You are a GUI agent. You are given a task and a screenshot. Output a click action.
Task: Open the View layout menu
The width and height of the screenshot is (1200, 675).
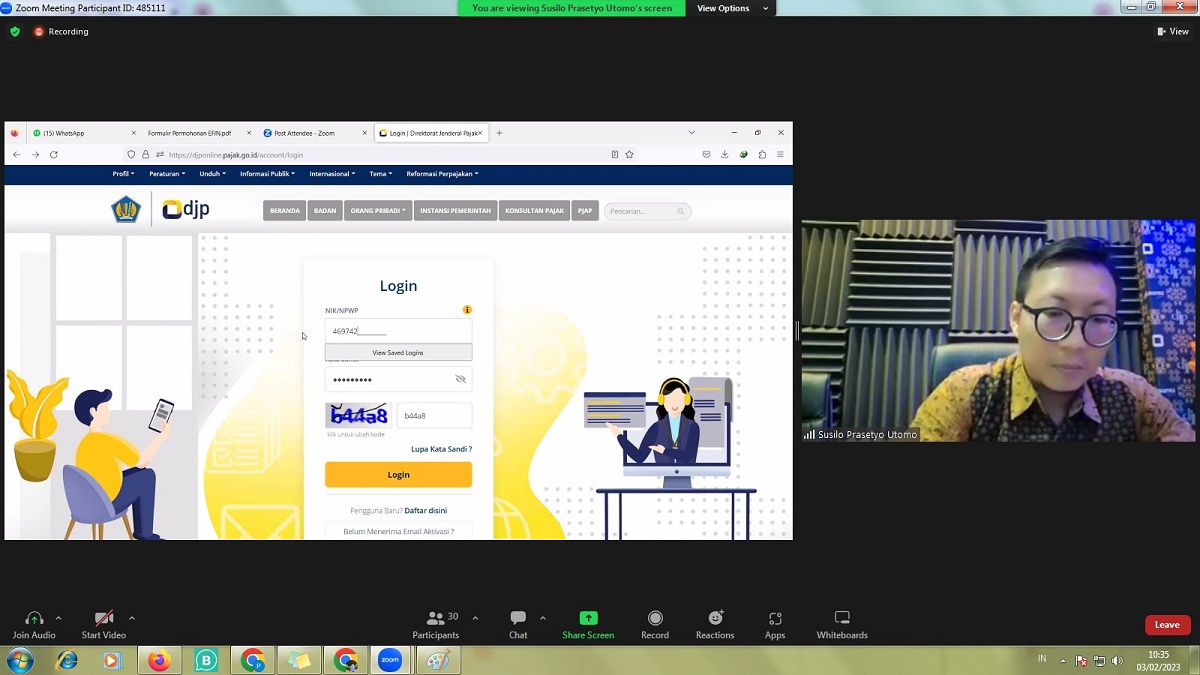(1173, 31)
